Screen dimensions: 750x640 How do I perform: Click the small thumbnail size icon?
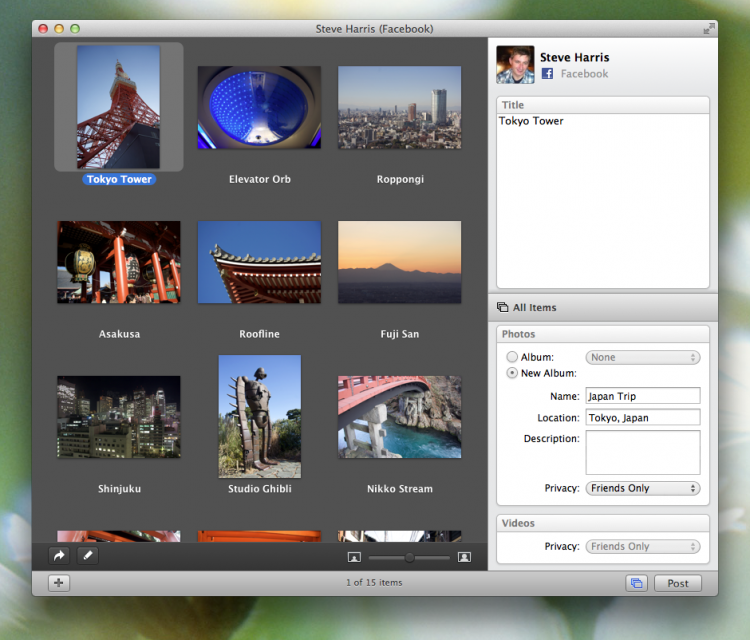click(x=354, y=557)
